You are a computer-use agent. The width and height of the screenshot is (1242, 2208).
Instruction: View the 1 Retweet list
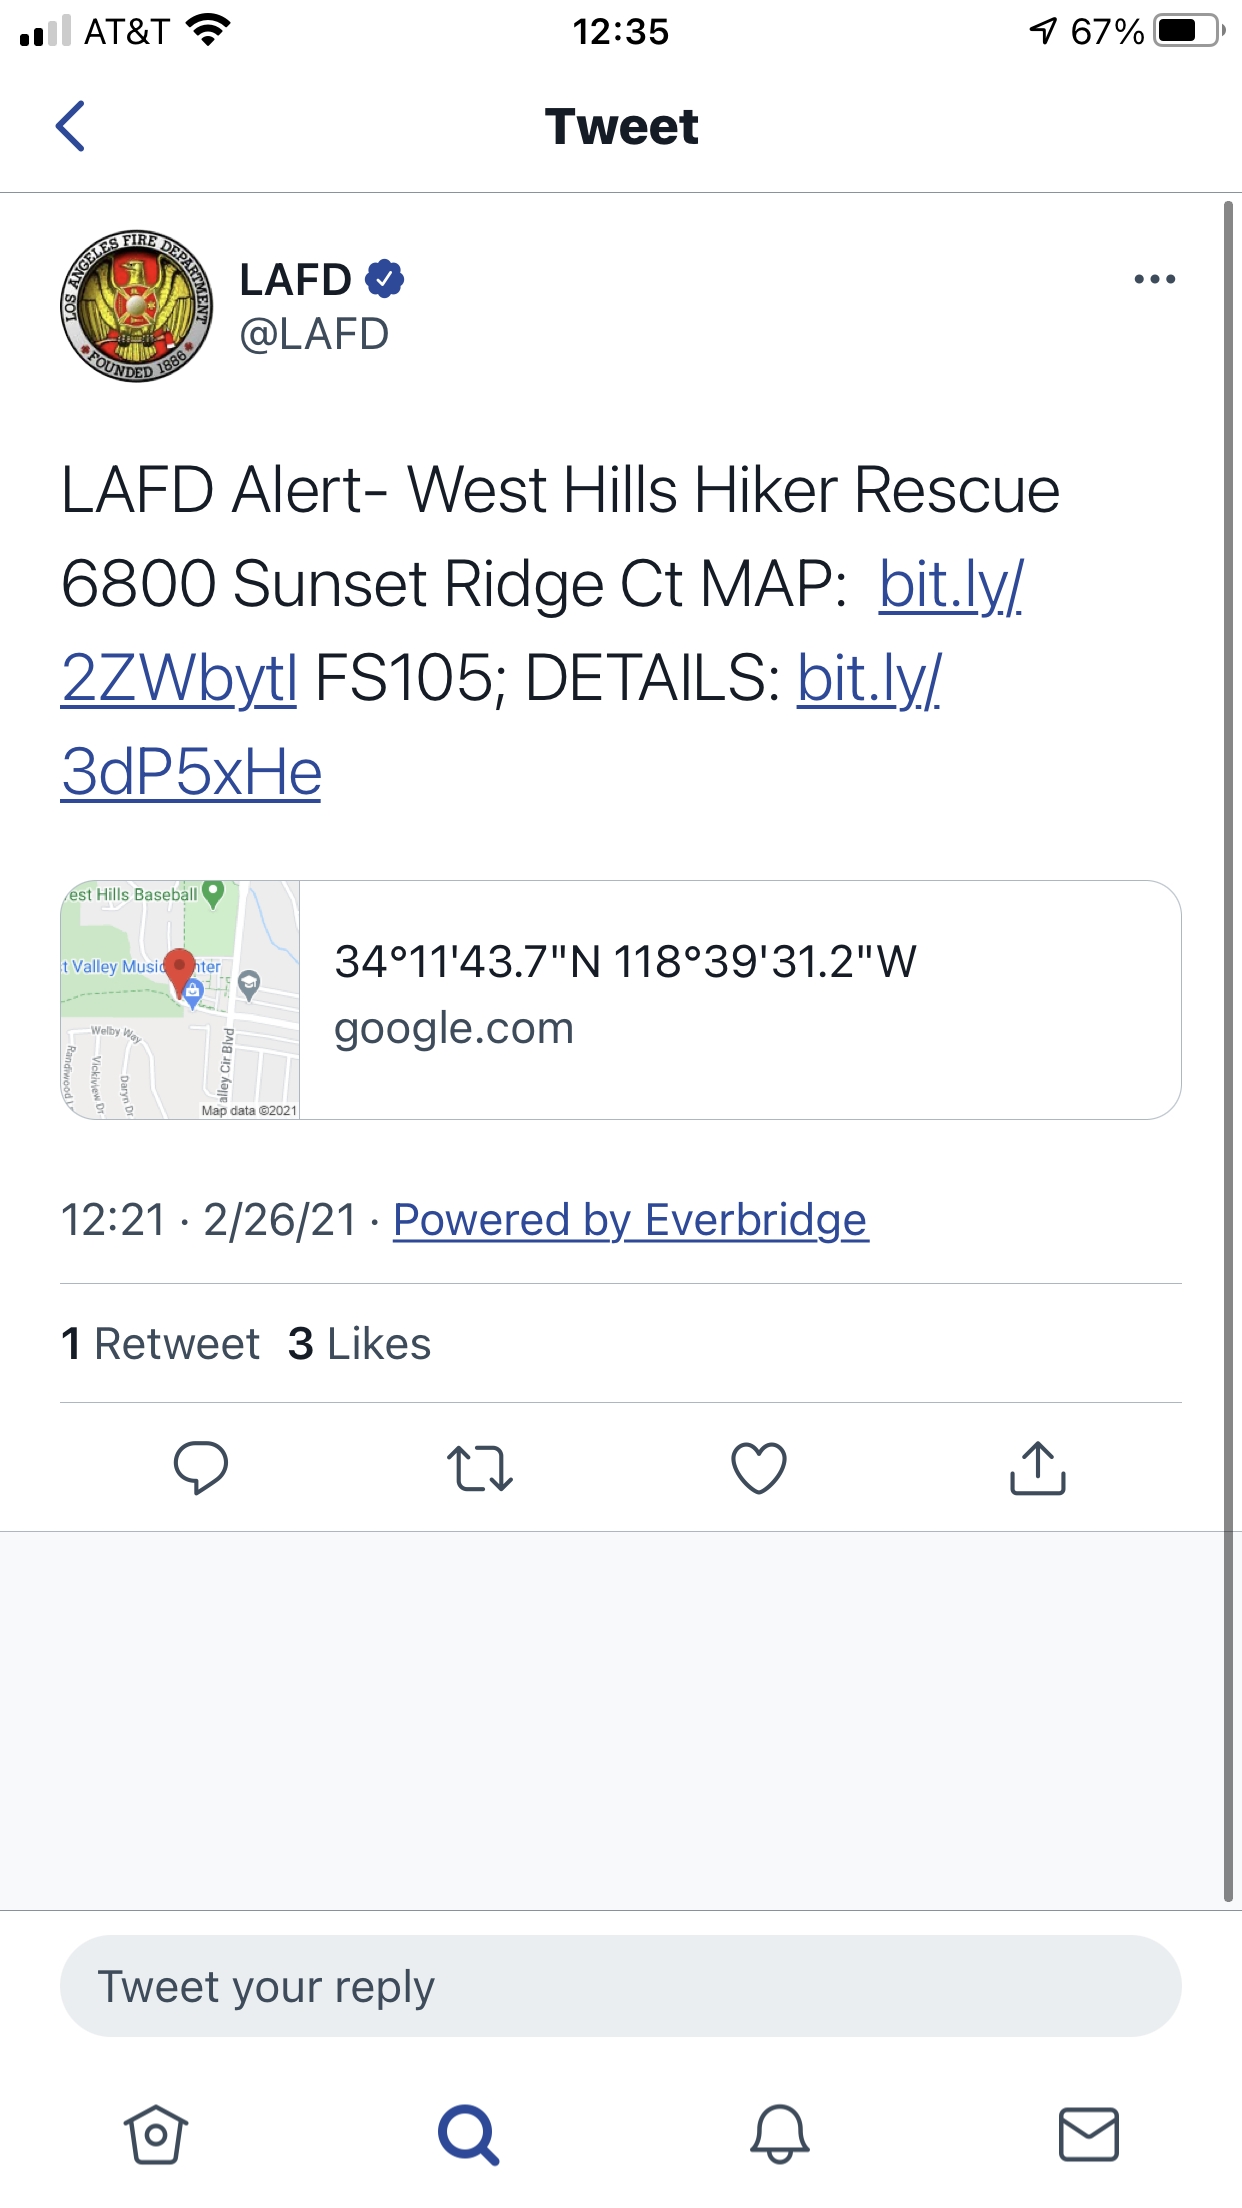tap(160, 1344)
